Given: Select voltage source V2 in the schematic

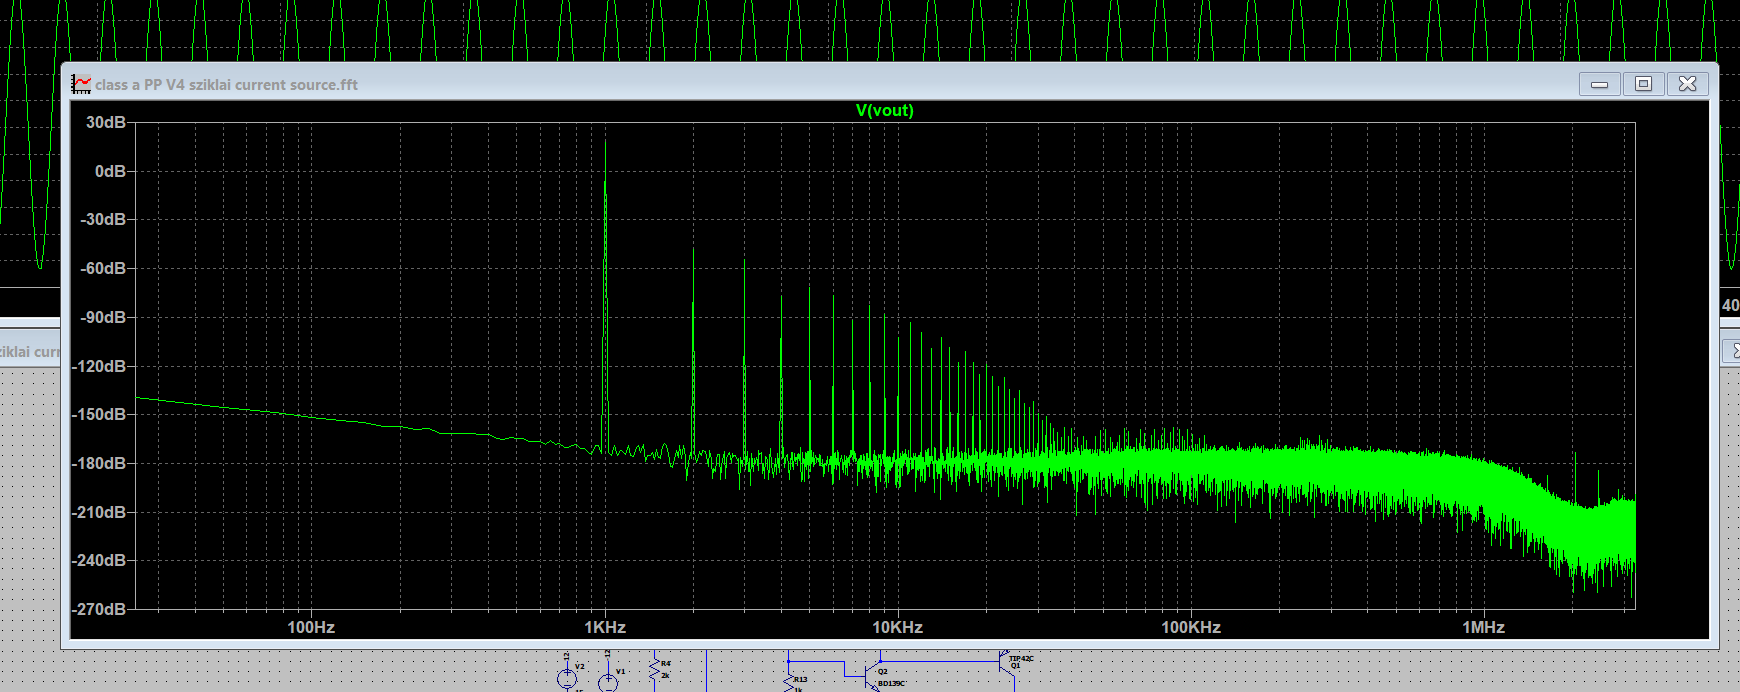Looking at the screenshot, I should point(567,677).
